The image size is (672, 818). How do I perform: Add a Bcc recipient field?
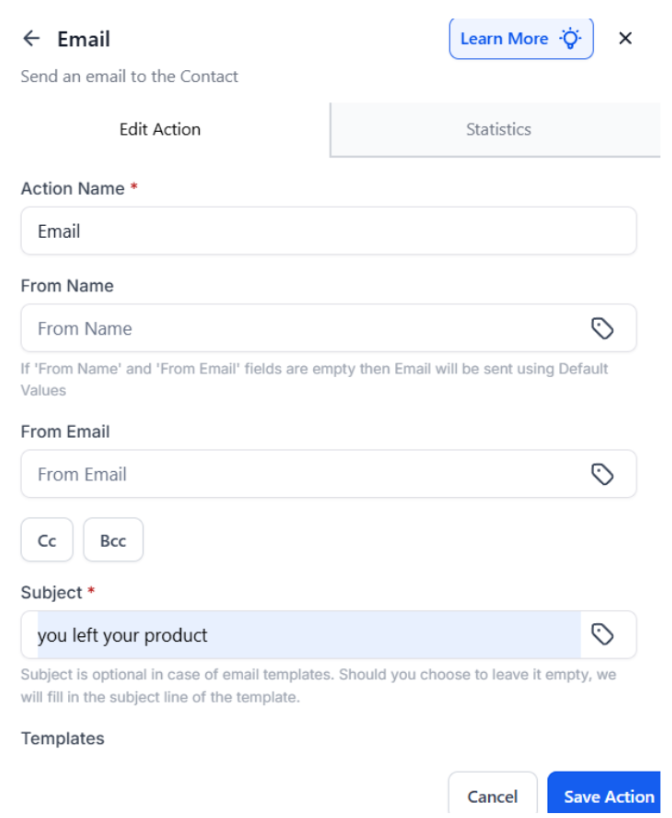point(113,541)
